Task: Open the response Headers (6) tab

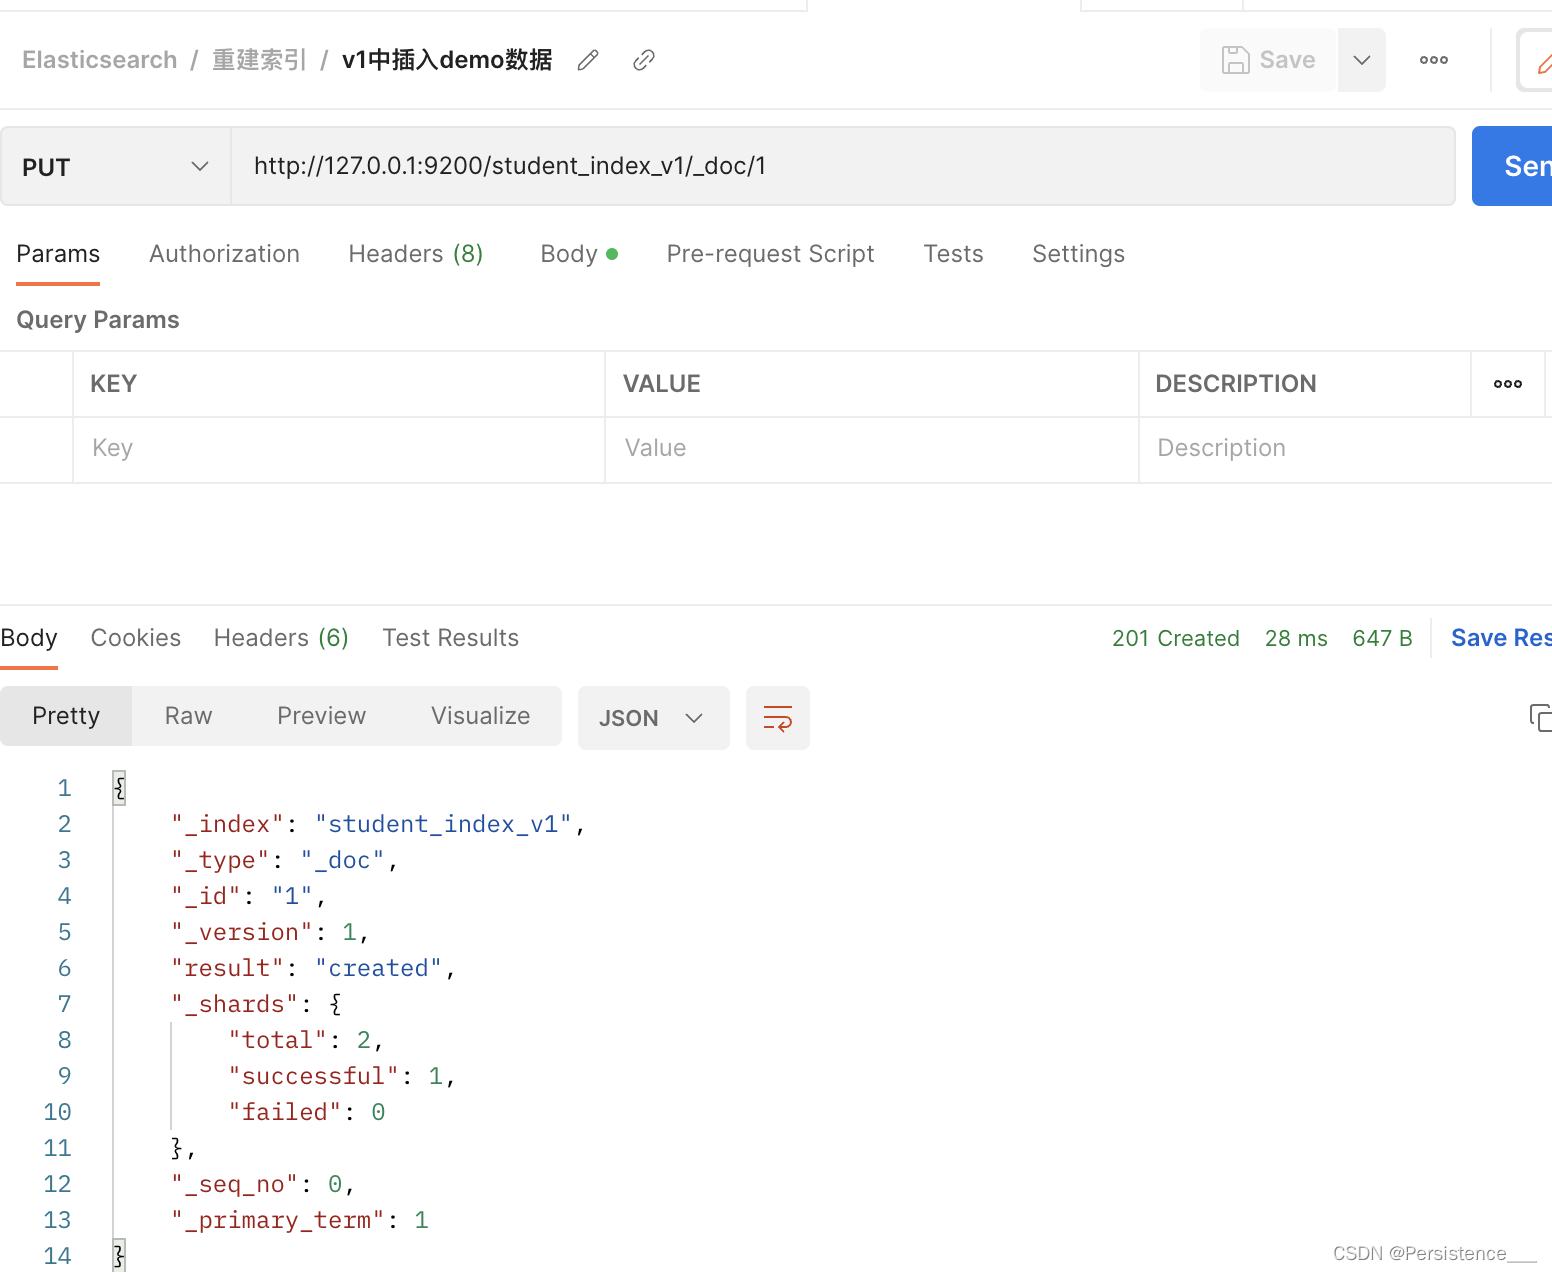Action: (x=281, y=638)
